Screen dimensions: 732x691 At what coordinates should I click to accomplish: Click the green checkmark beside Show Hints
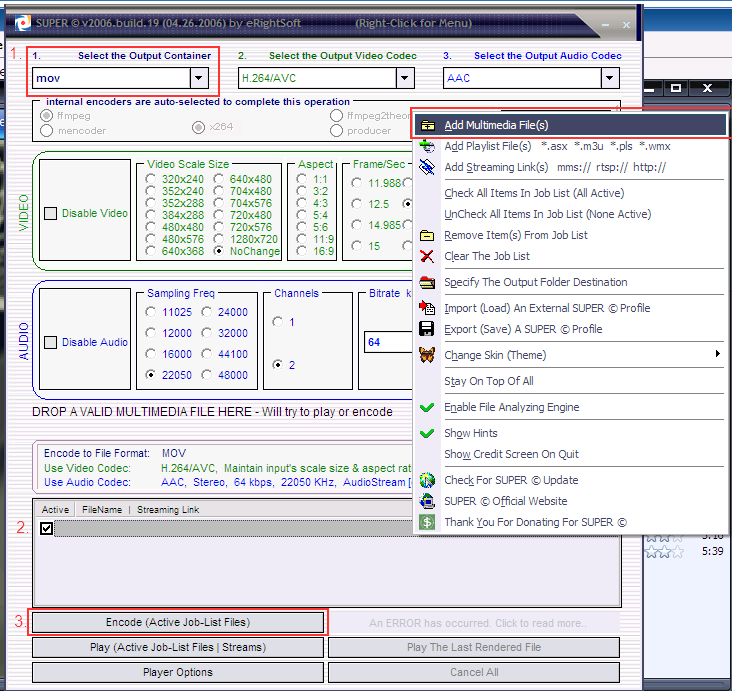coord(427,433)
